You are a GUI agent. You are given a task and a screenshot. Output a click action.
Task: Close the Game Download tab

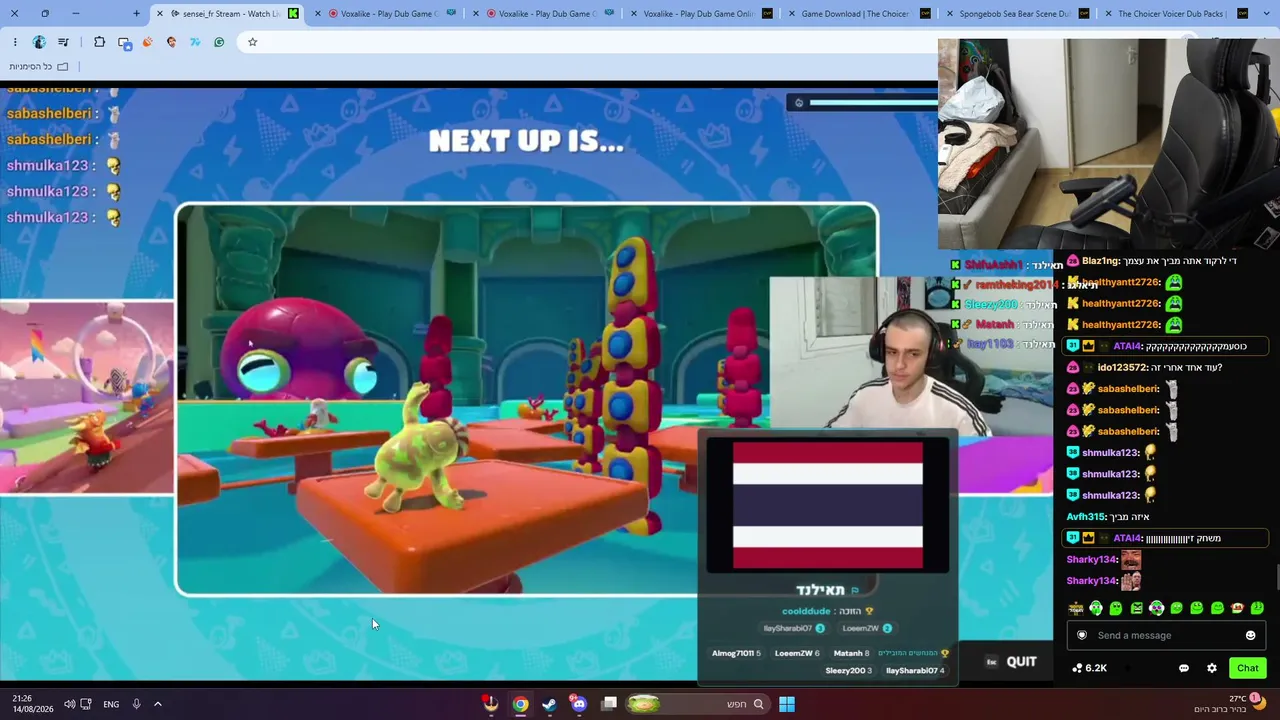[x=790, y=14]
